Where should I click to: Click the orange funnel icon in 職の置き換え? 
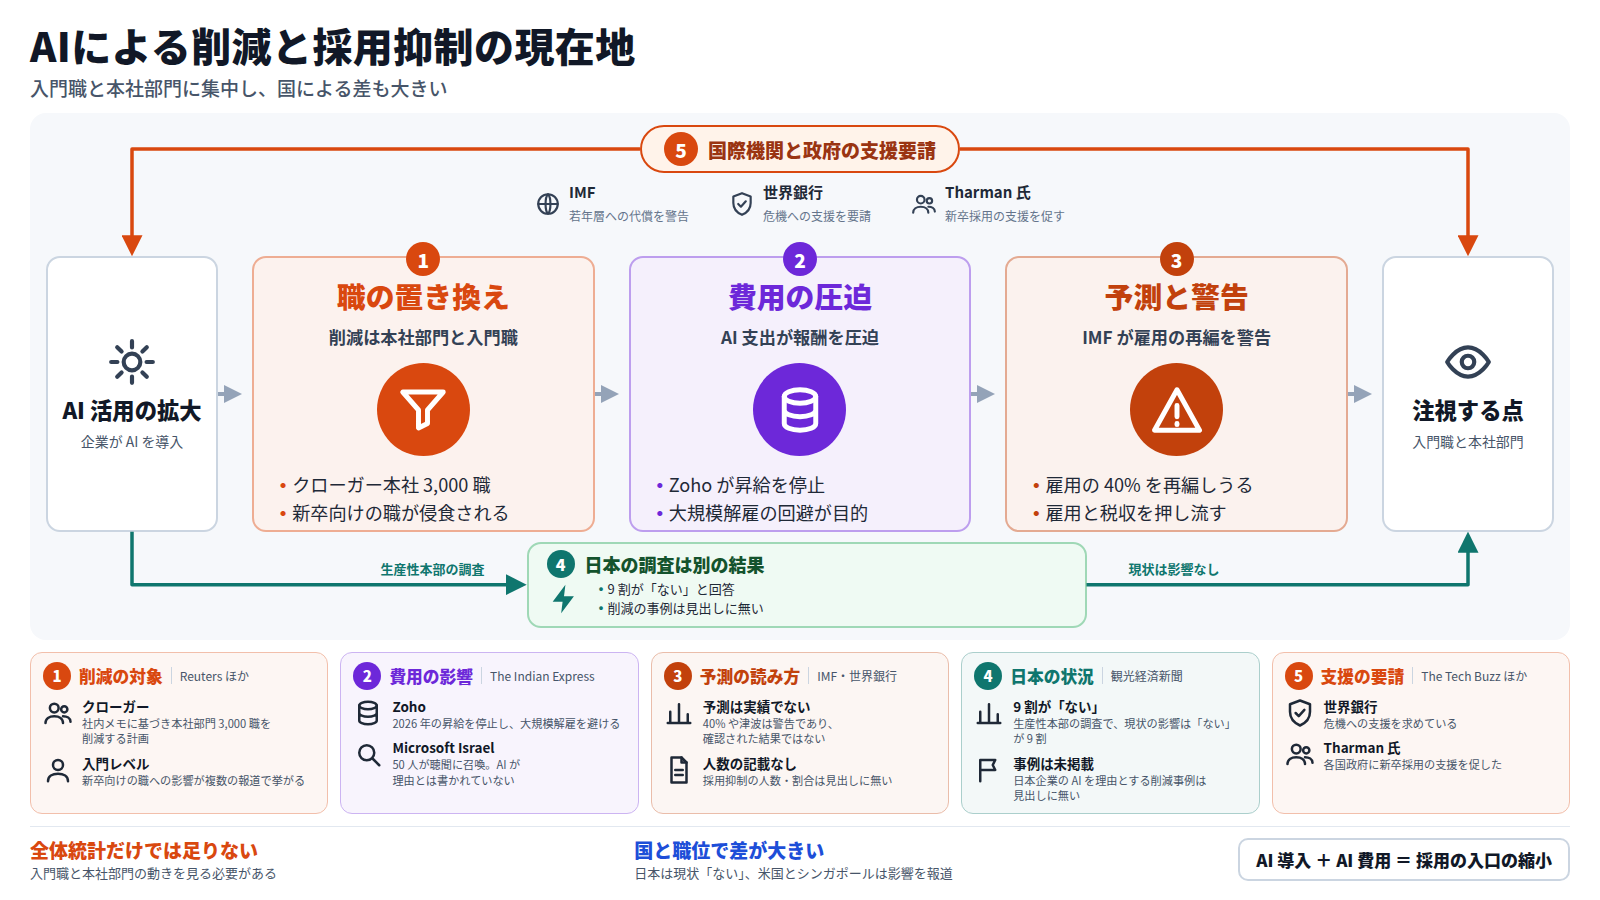click(x=423, y=410)
